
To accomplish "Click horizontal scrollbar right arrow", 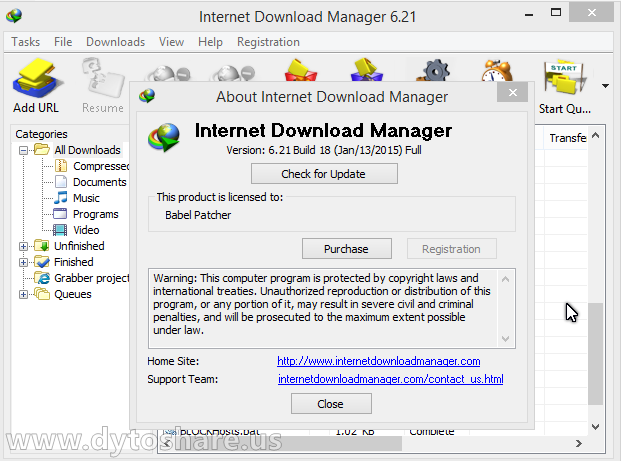I will [579, 444].
